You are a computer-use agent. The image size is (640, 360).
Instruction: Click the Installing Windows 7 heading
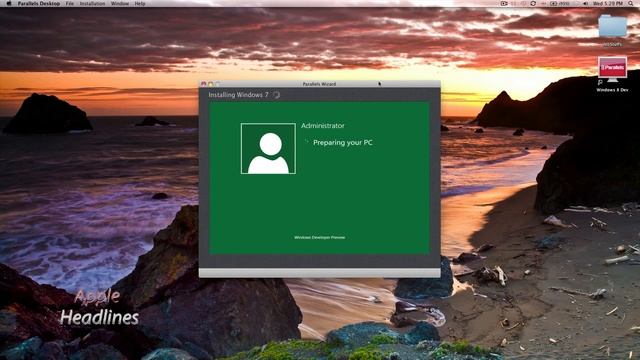click(x=238, y=95)
